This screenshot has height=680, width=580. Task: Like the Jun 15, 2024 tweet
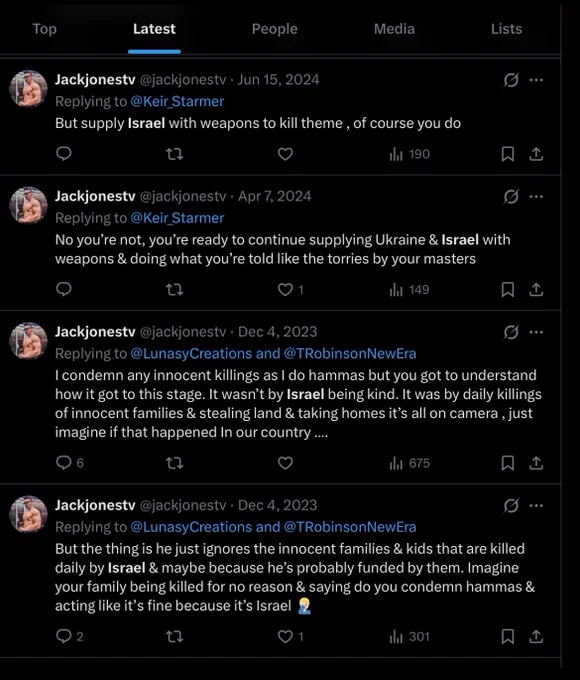click(285, 154)
